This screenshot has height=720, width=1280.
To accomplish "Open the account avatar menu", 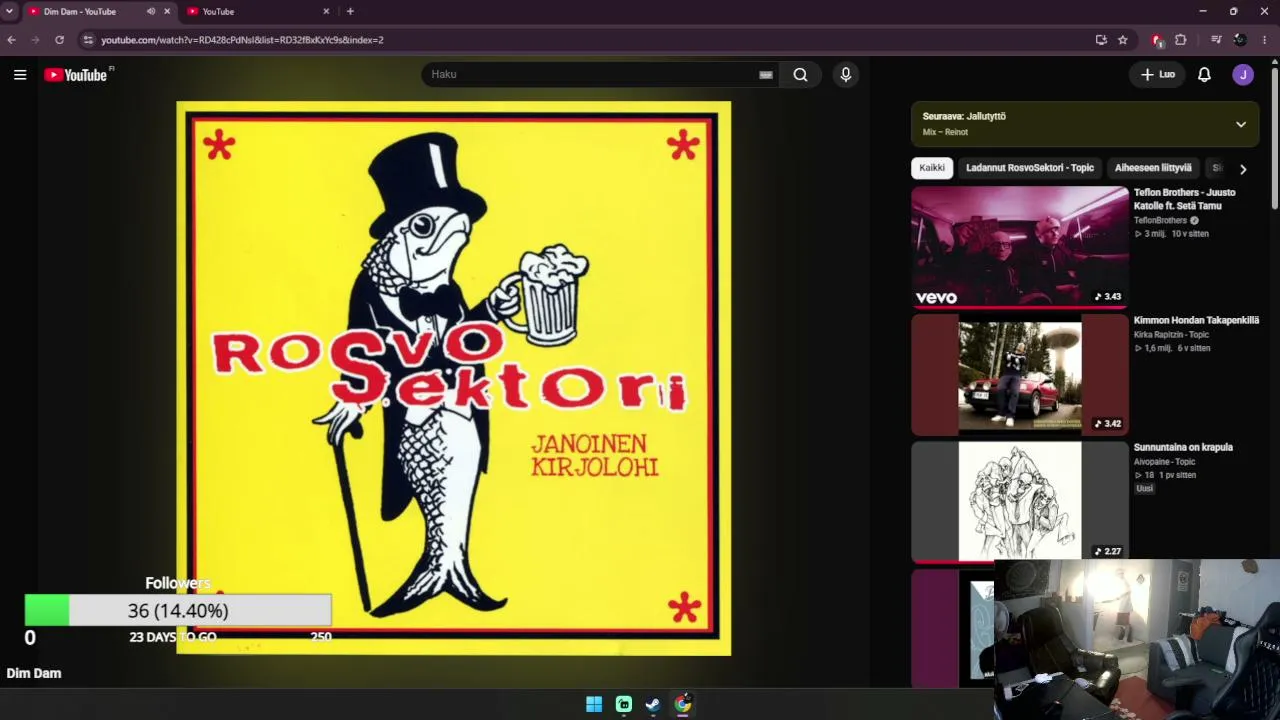I will click(x=1243, y=75).
